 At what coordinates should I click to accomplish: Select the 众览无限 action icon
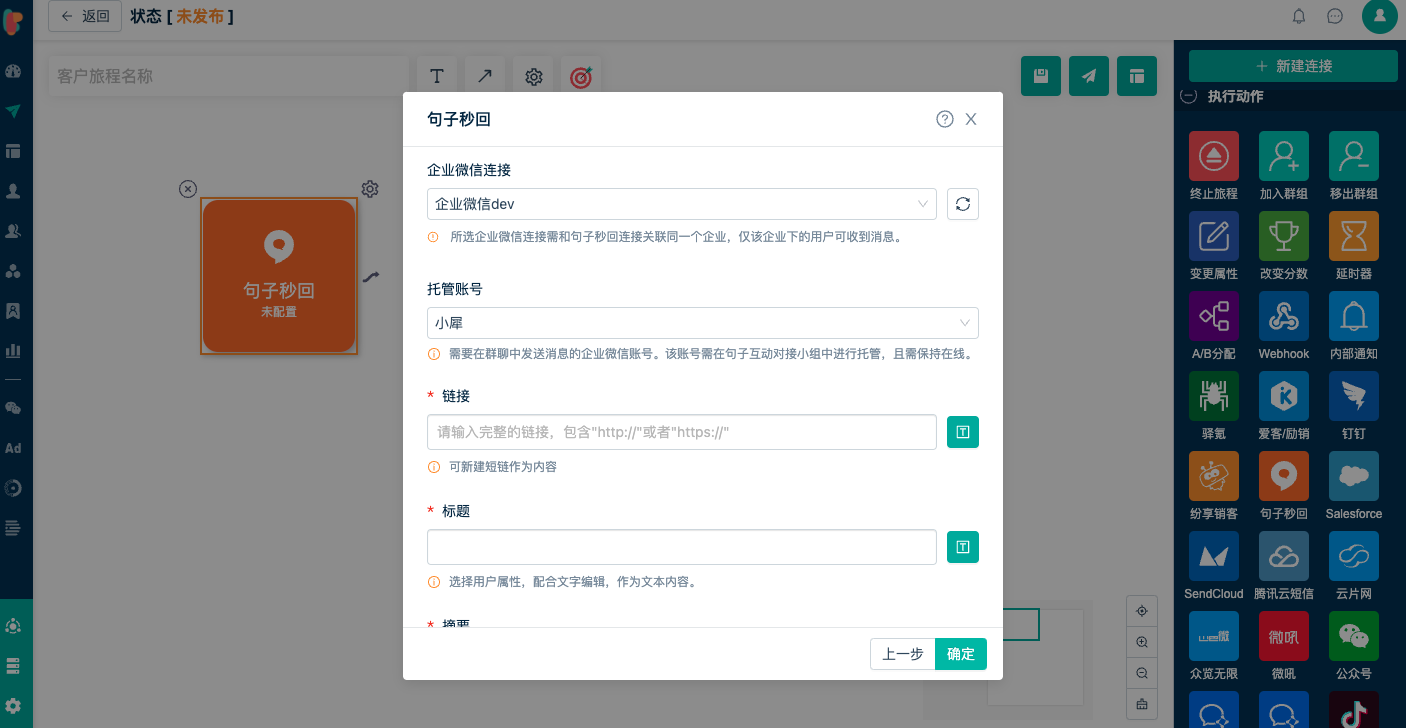pyautogui.click(x=1214, y=636)
